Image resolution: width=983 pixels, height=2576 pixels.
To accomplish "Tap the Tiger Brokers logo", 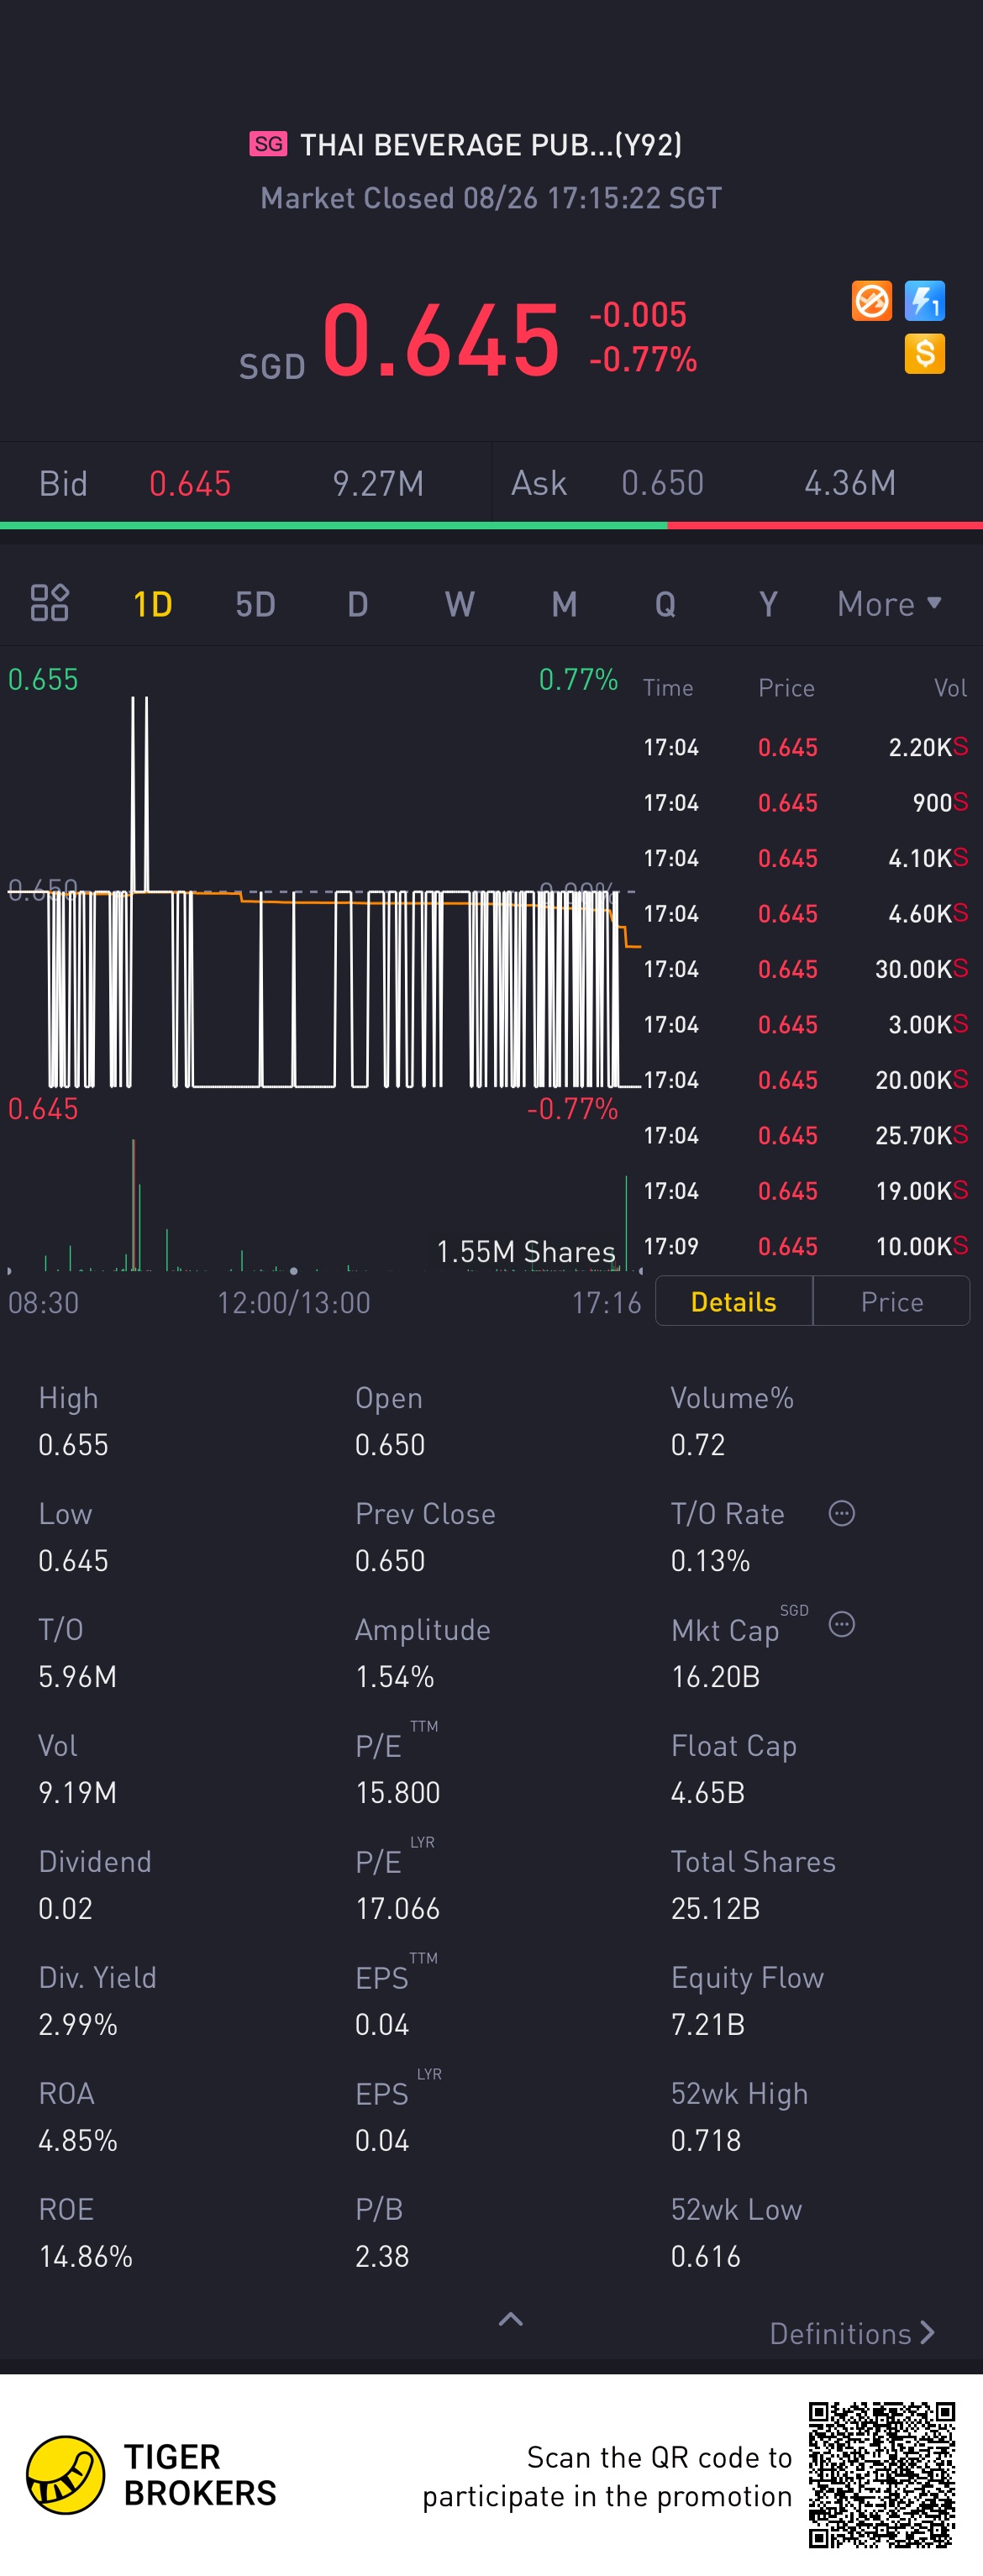I will (x=65, y=2475).
